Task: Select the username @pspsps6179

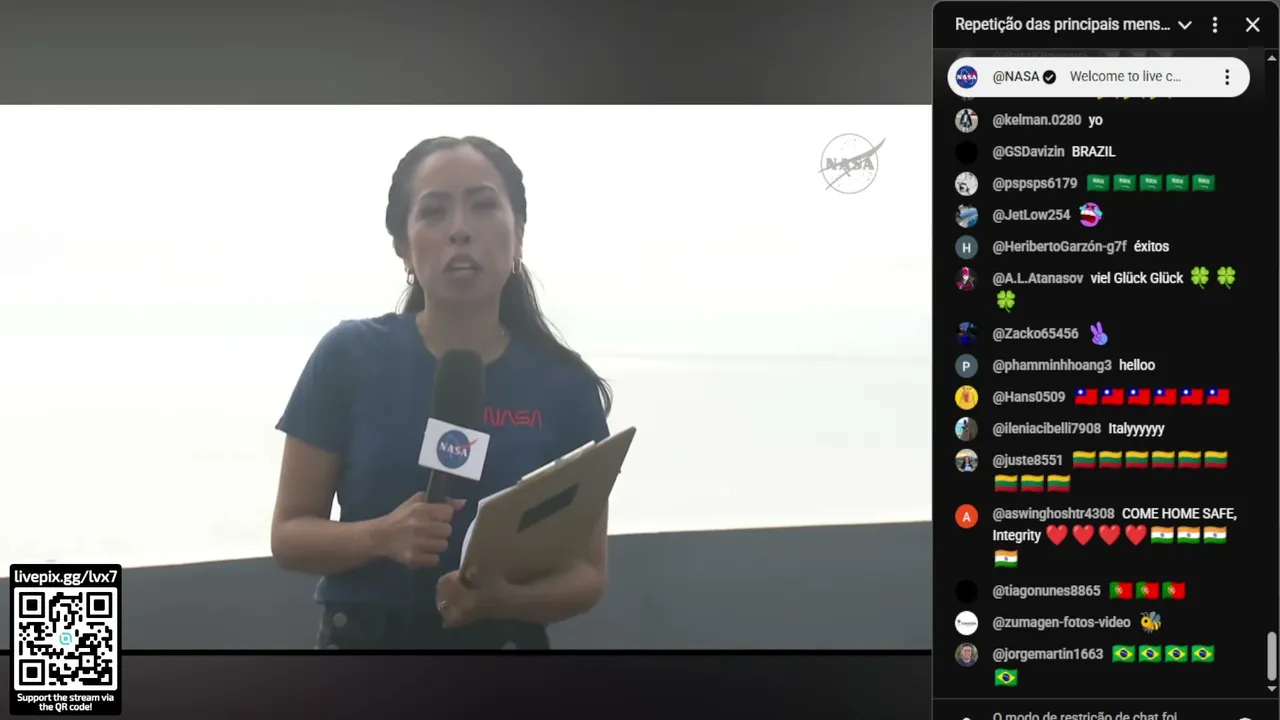Action: pyautogui.click(x=1034, y=184)
